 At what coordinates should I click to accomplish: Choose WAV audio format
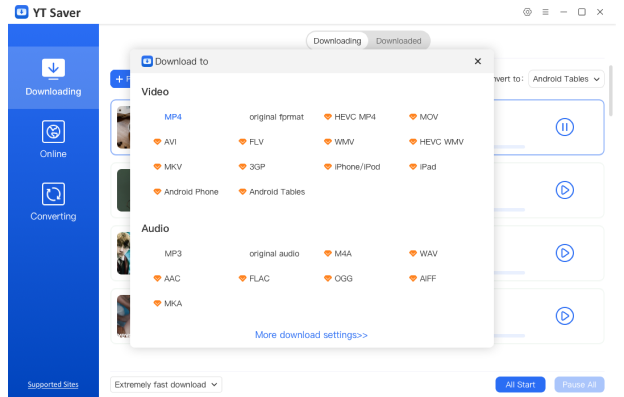tap(423, 254)
